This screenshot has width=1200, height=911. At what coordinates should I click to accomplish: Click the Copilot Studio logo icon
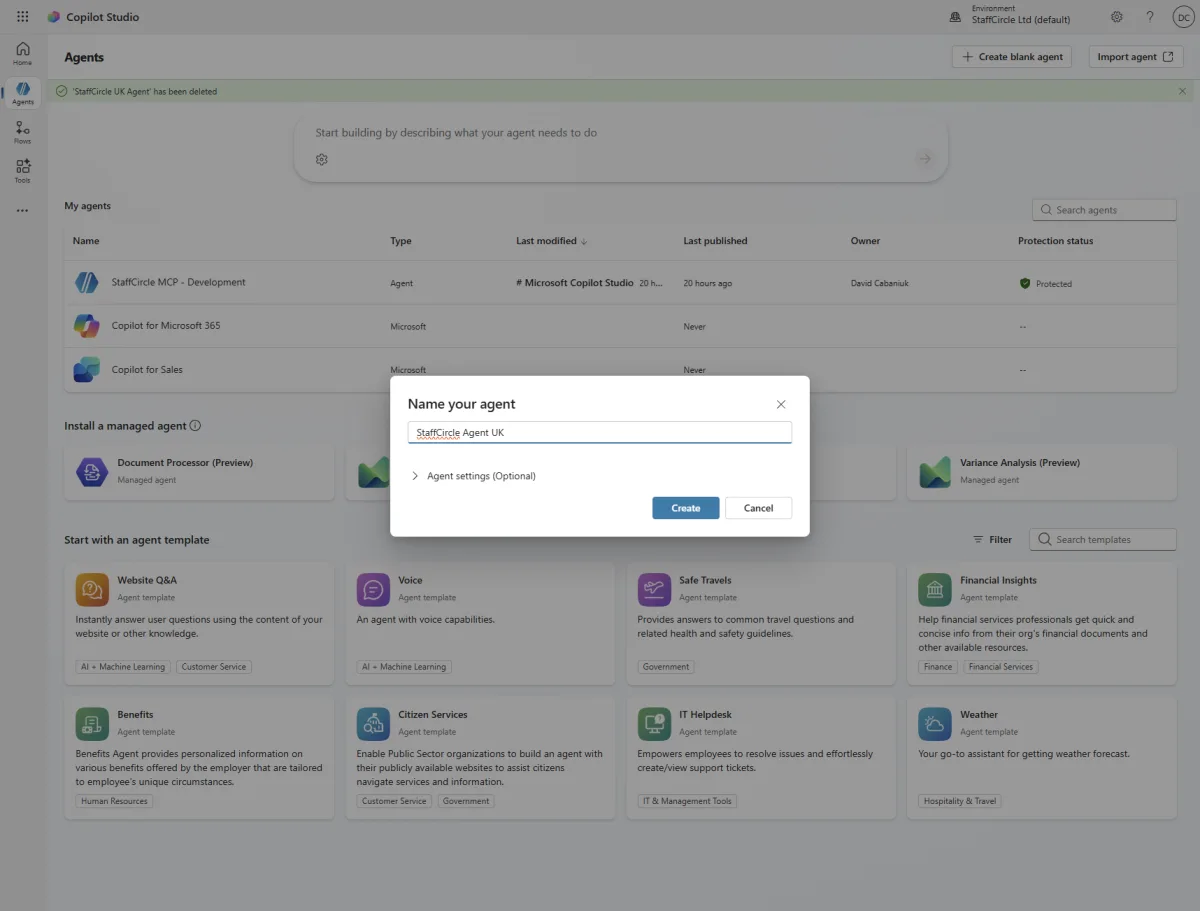click(x=54, y=17)
